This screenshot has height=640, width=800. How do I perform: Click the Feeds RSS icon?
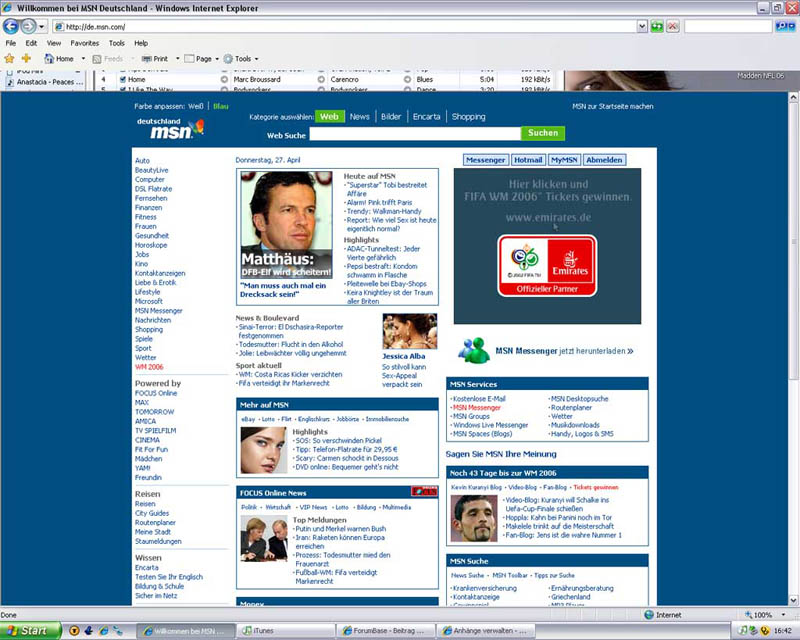pos(96,59)
